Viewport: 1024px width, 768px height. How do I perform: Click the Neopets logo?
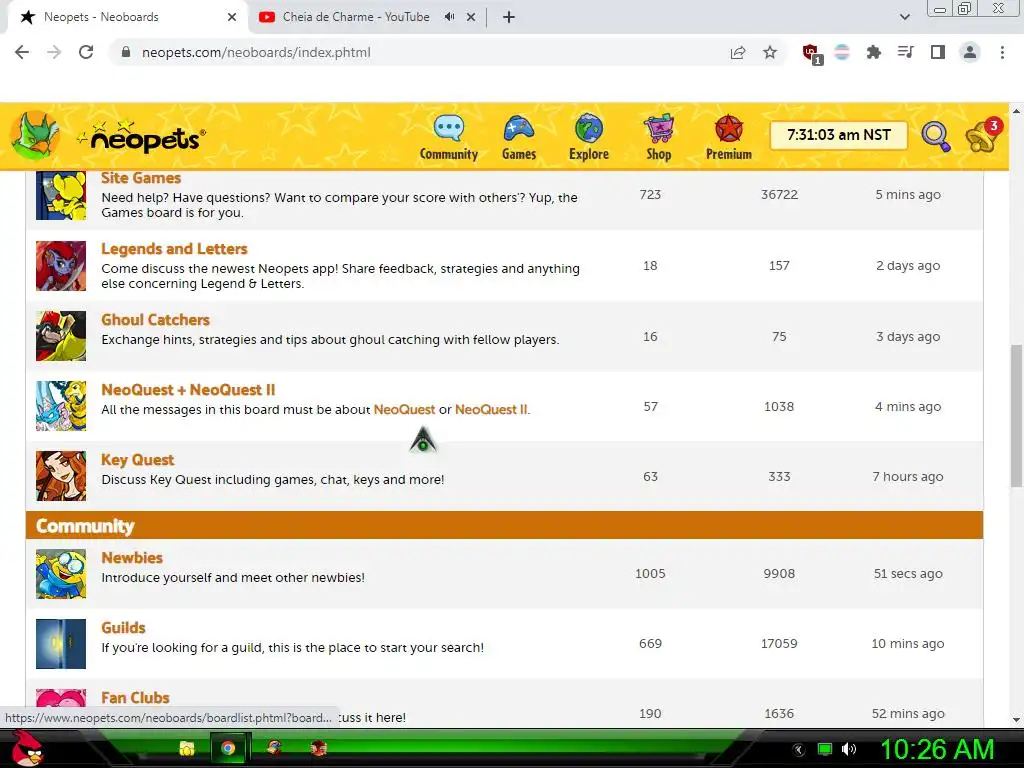[x=142, y=136]
